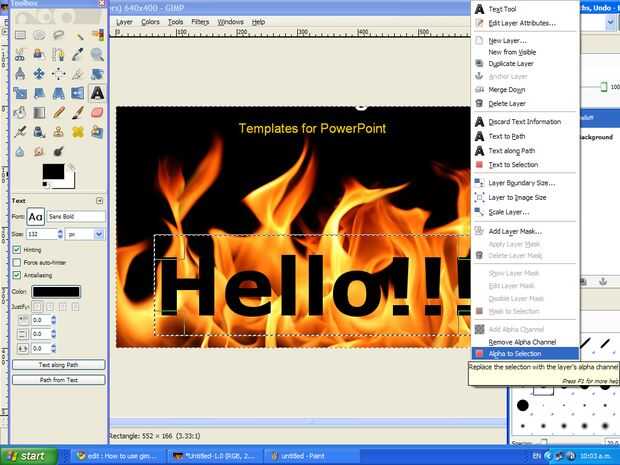Select the Measure compass tool
The height and width of the screenshot is (465, 620).
(20, 74)
